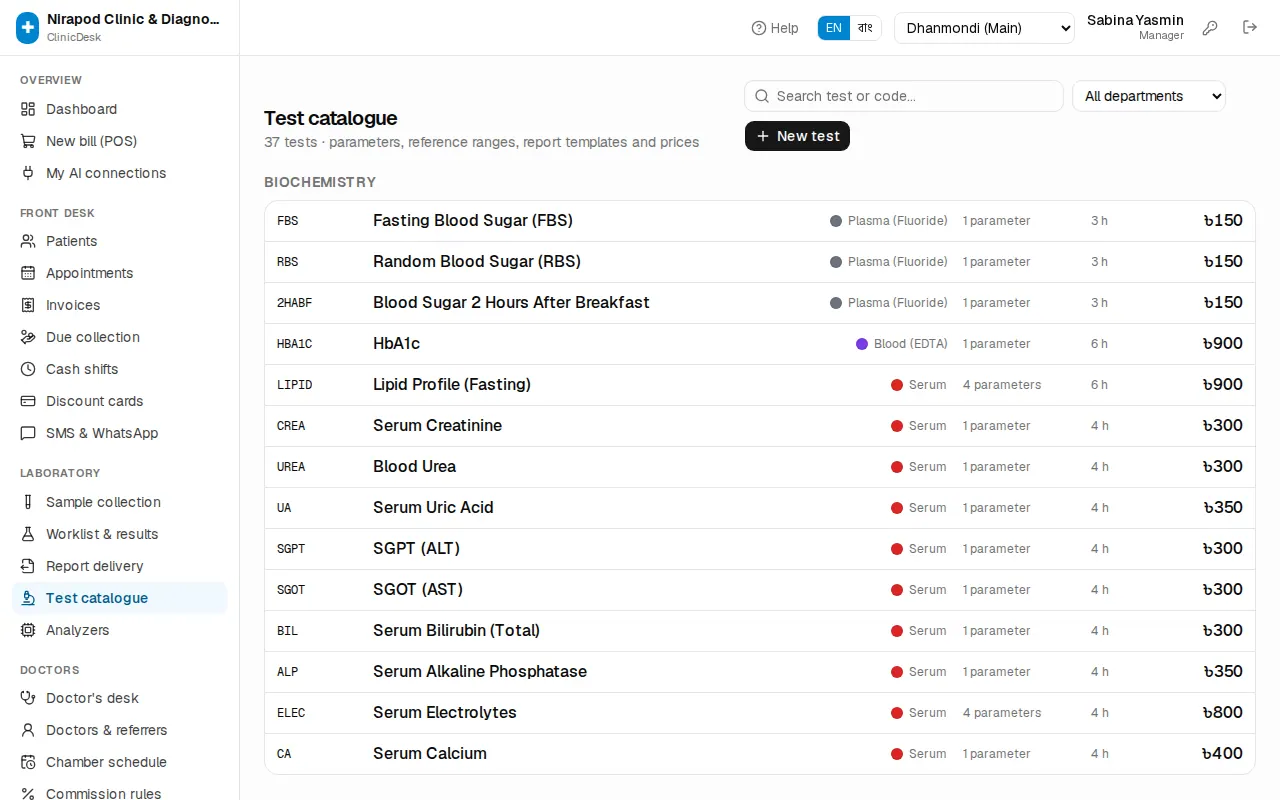Click the Sabina Yasmin user name
1280x800 pixels.
coord(1135,20)
